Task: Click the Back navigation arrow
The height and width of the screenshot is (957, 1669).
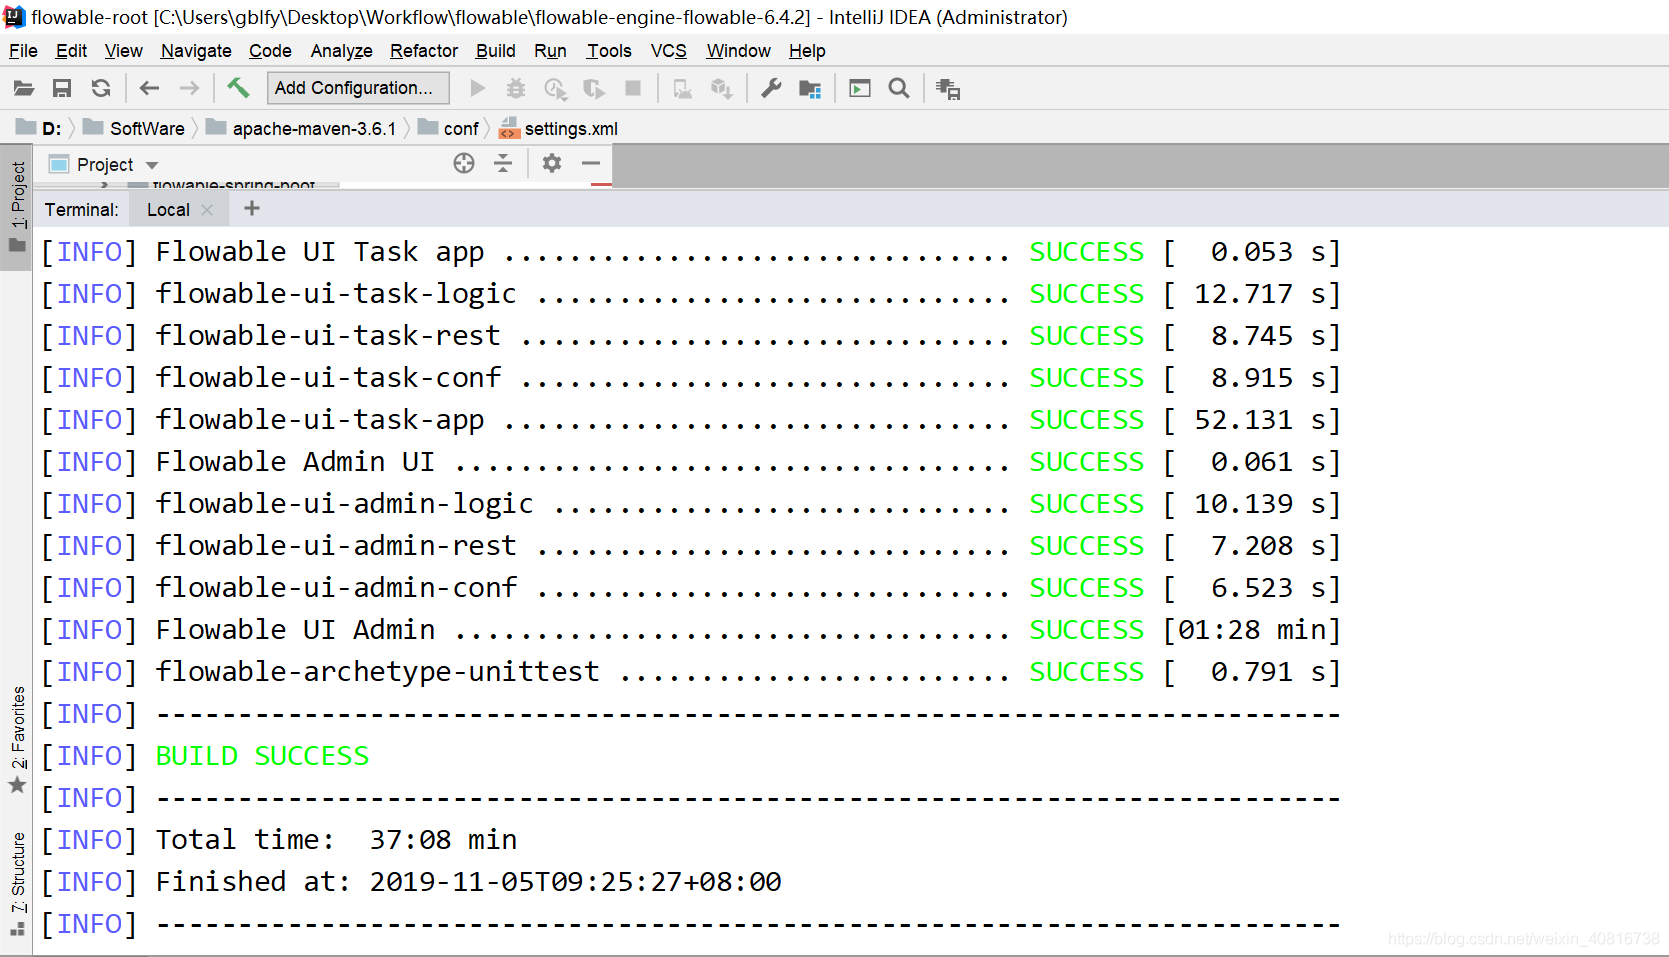Action: tap(149, 89)
